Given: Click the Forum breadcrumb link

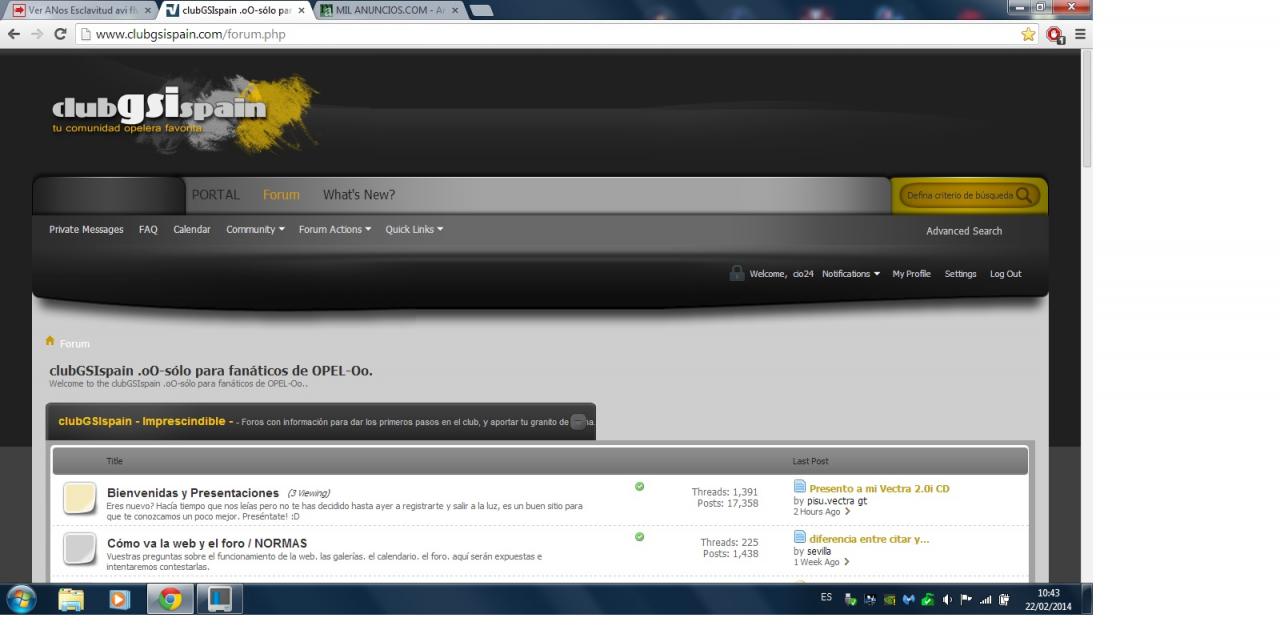Looking at the screenshot, I should 74,343.
